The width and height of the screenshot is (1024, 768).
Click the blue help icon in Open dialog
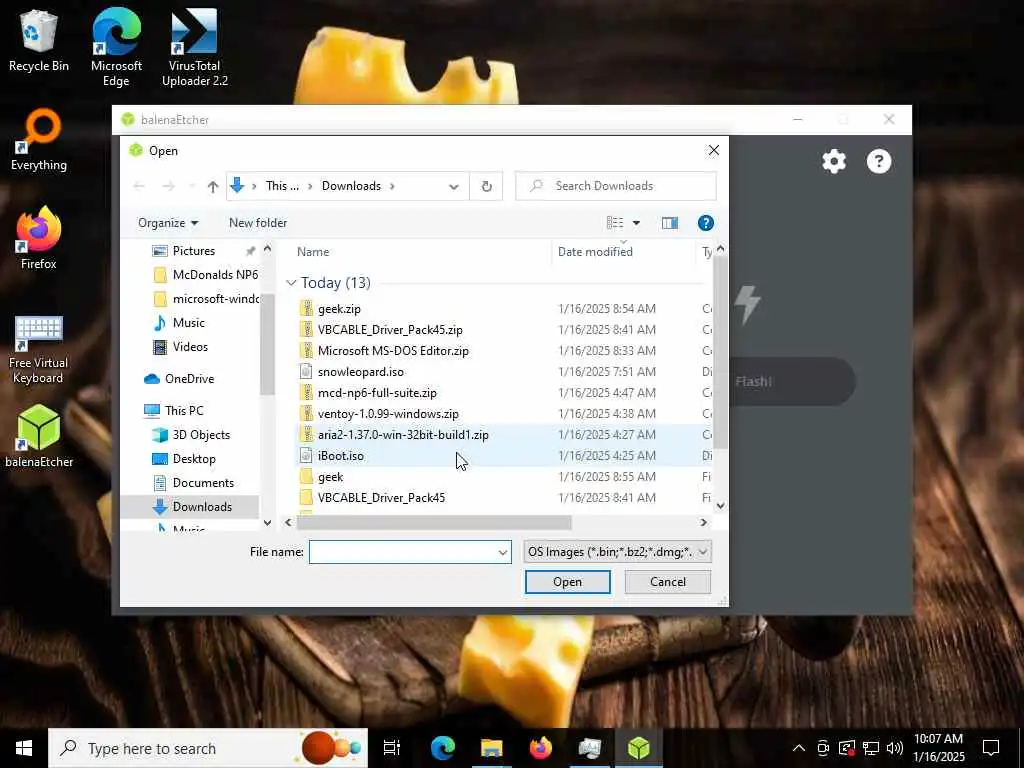[705, 223]
